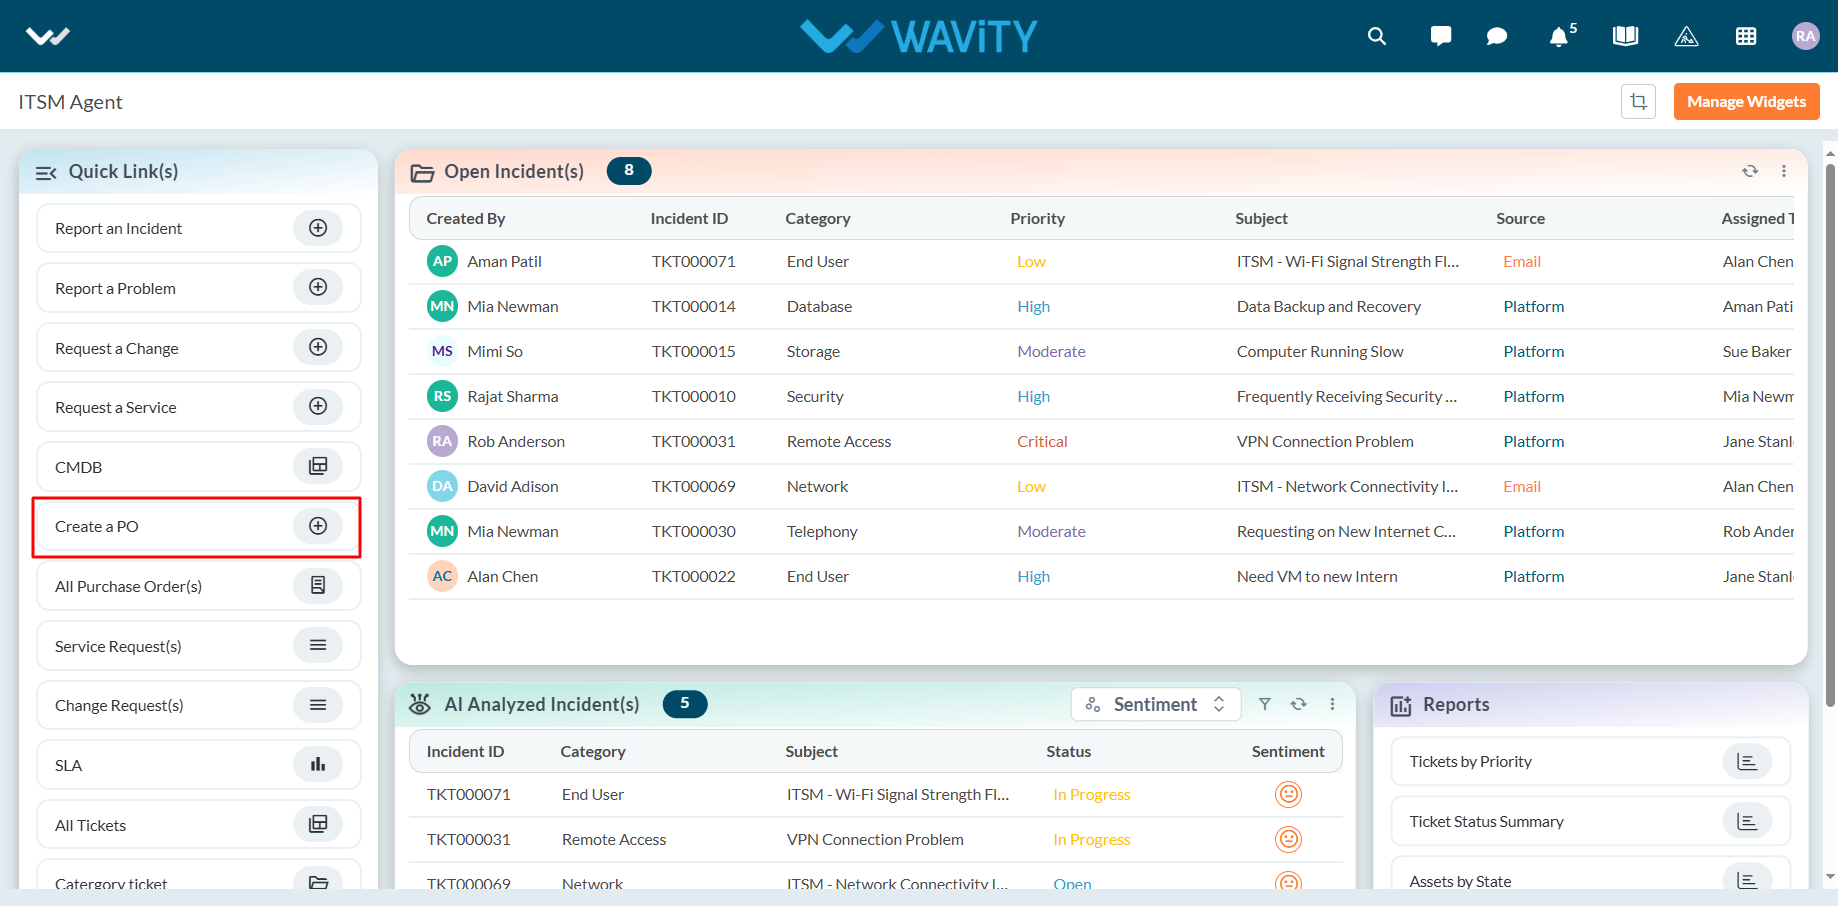Click plus icon for Request a Service

pyautogui.click(x=318, y=406)
